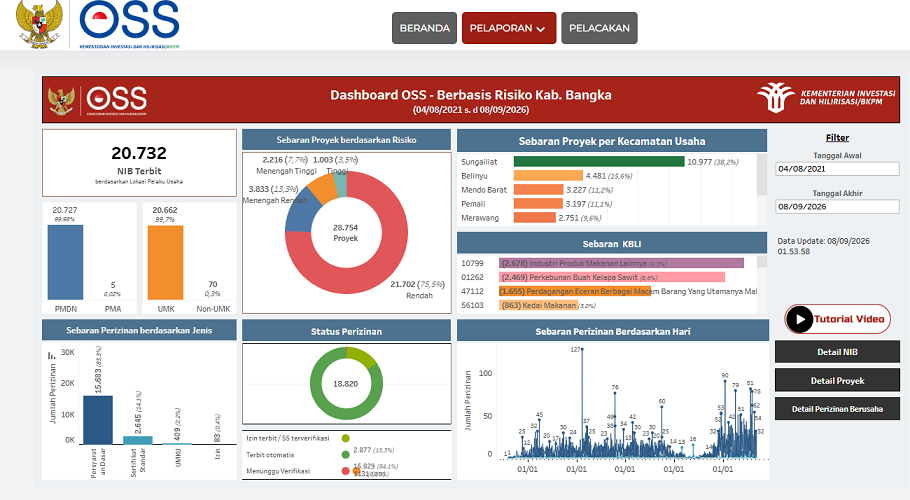Click the 76 data point in the daily chart

(x=615, y=393)
